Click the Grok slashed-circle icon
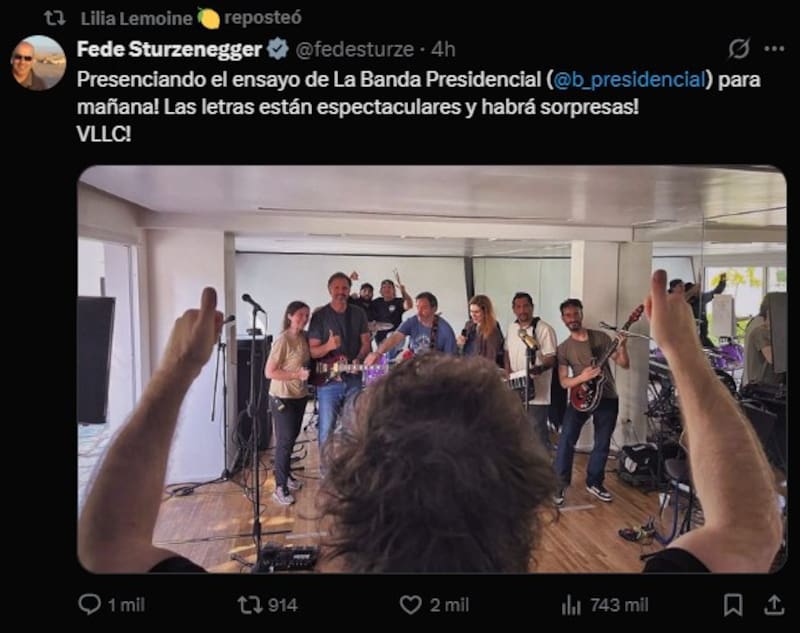800x633 pixels. (739, 48)
